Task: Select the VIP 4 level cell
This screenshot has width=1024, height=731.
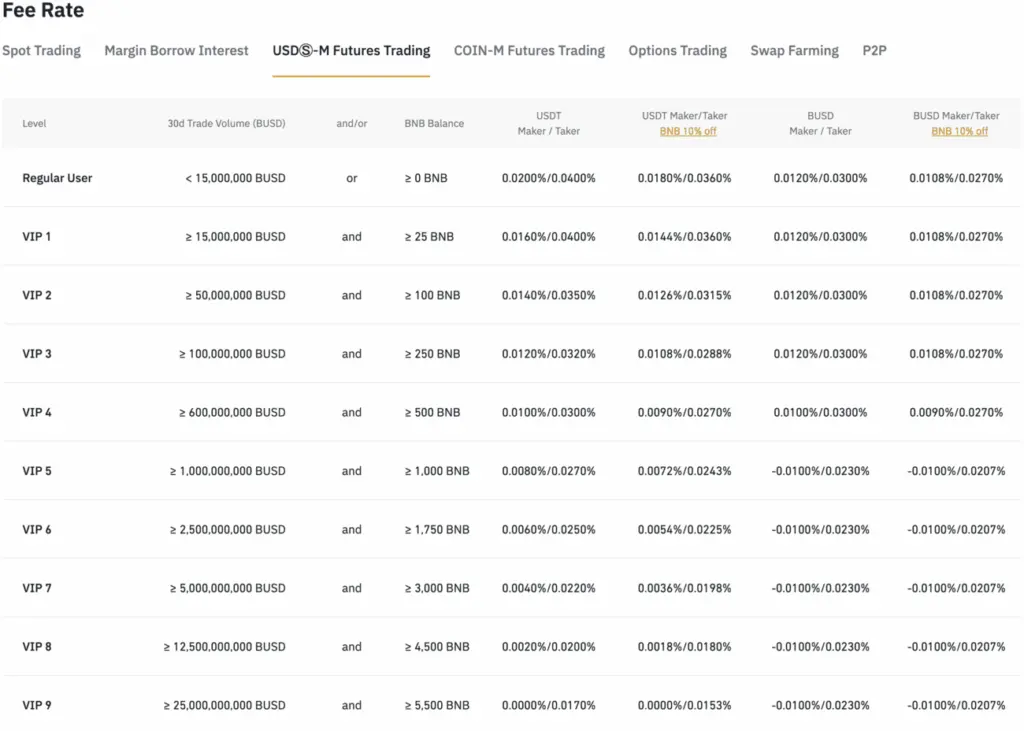Action: click(x=37, y=412)
